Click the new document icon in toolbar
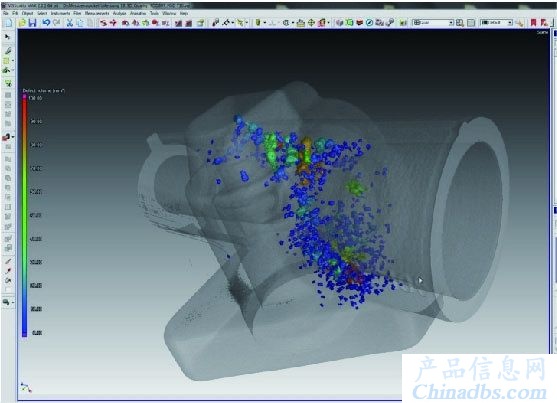The image size is (557, 403). (9, 23)
